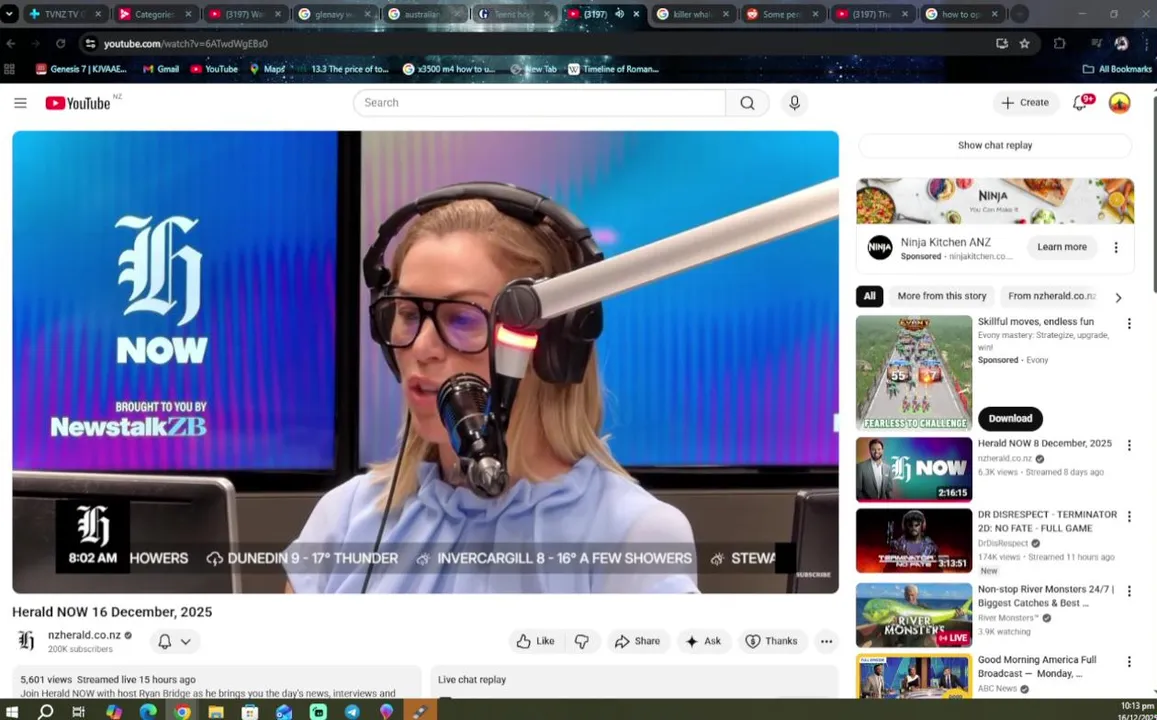Open Chrome apps grid in bookmarks bar
Viewport: 1157px width, 720px height.
10,69
